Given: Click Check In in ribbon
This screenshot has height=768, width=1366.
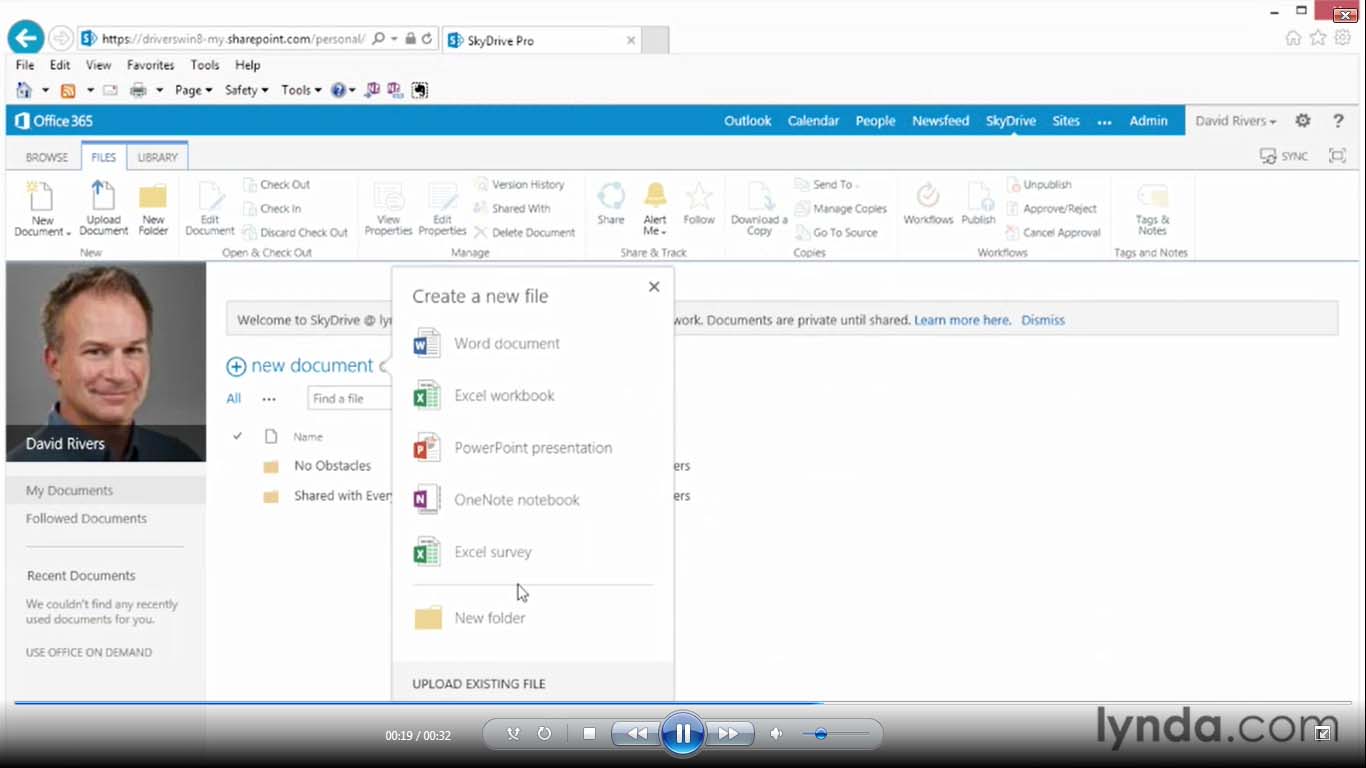Looking at the screenshot, I should 272,208.
